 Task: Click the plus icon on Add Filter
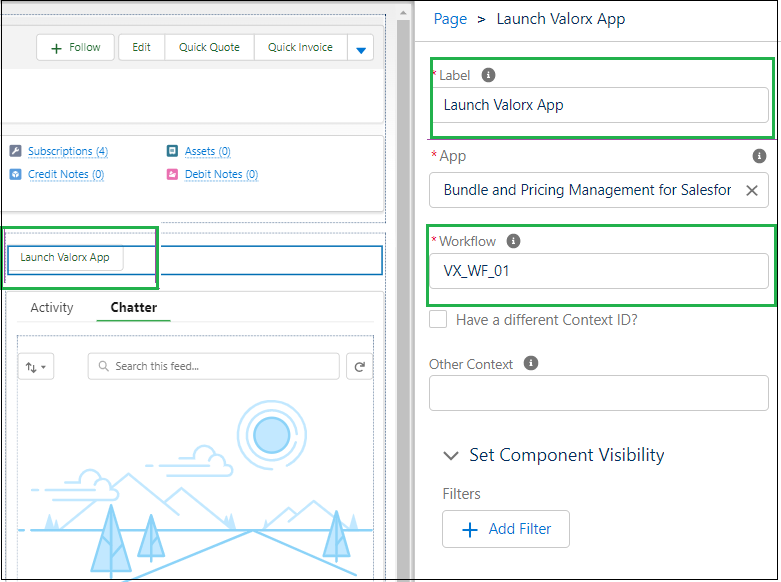point(470,529)
